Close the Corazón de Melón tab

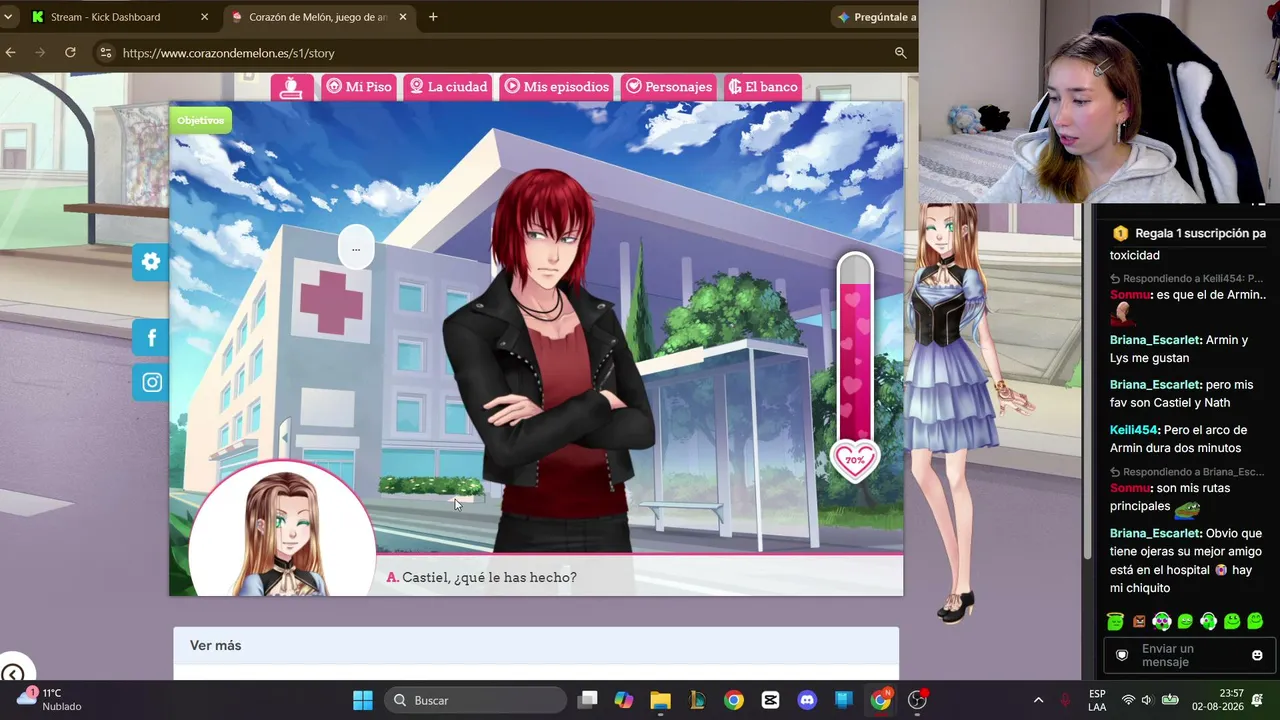click(x=403, y=17)
